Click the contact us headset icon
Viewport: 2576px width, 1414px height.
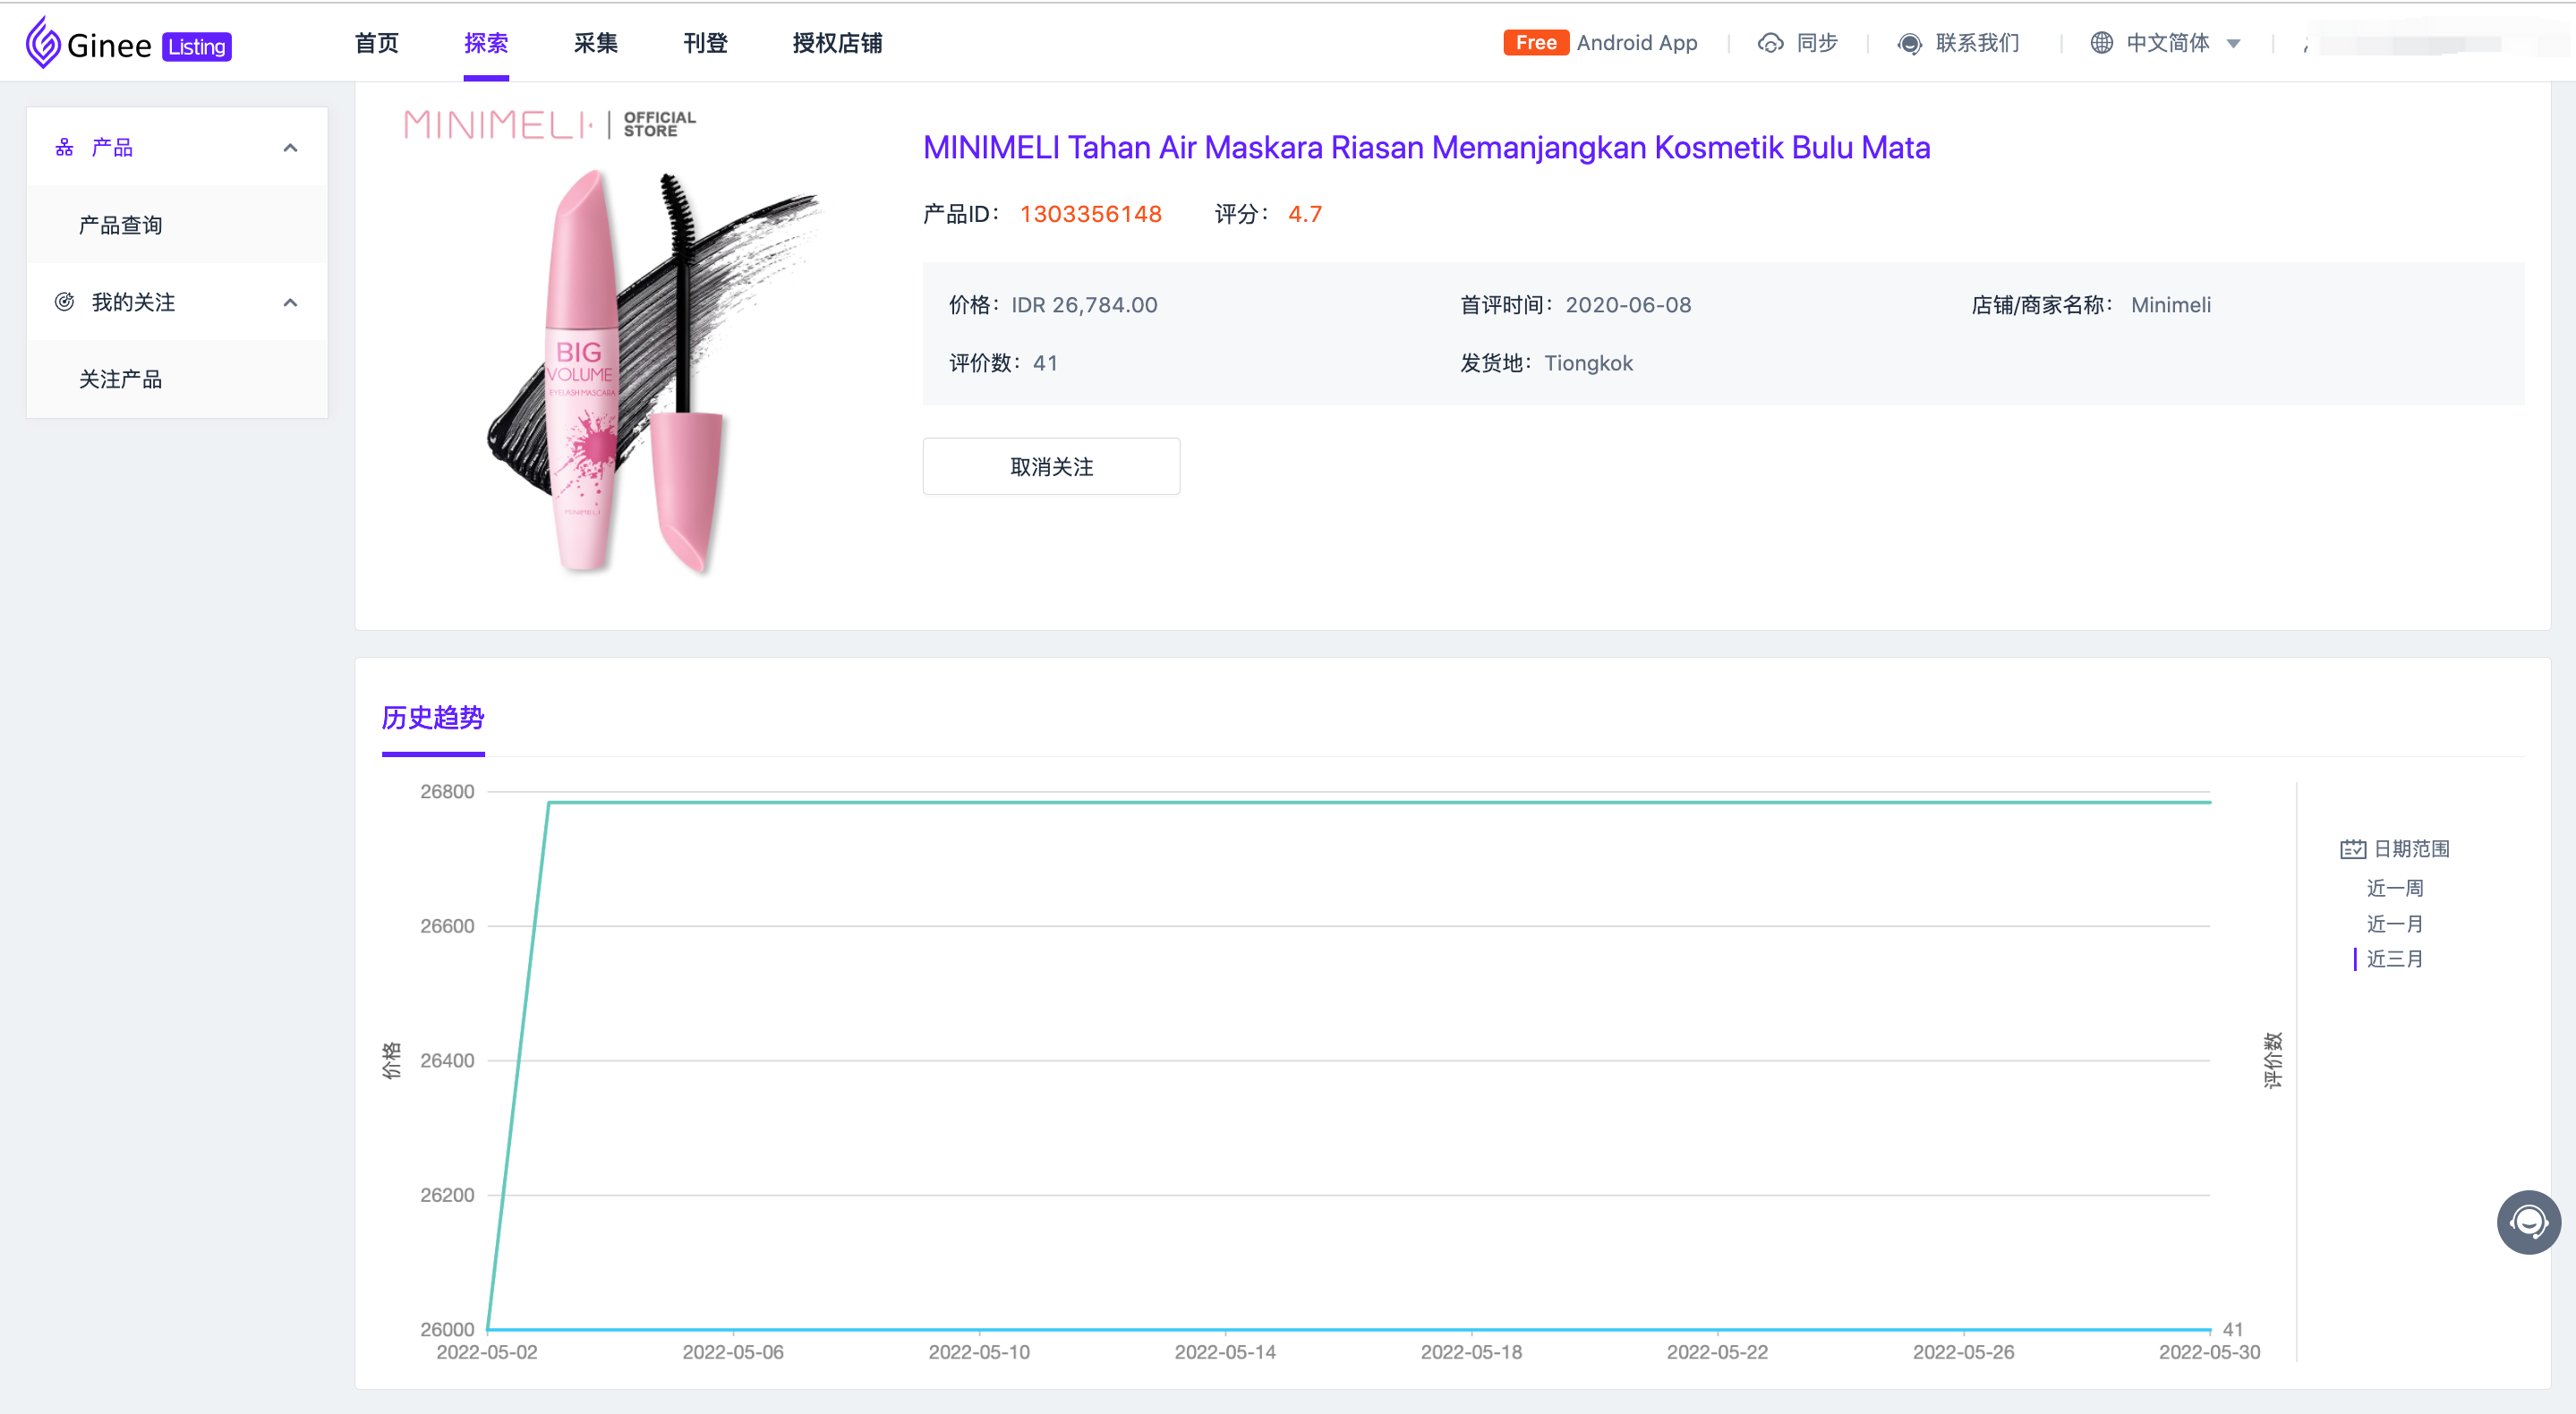point(1909,43)
